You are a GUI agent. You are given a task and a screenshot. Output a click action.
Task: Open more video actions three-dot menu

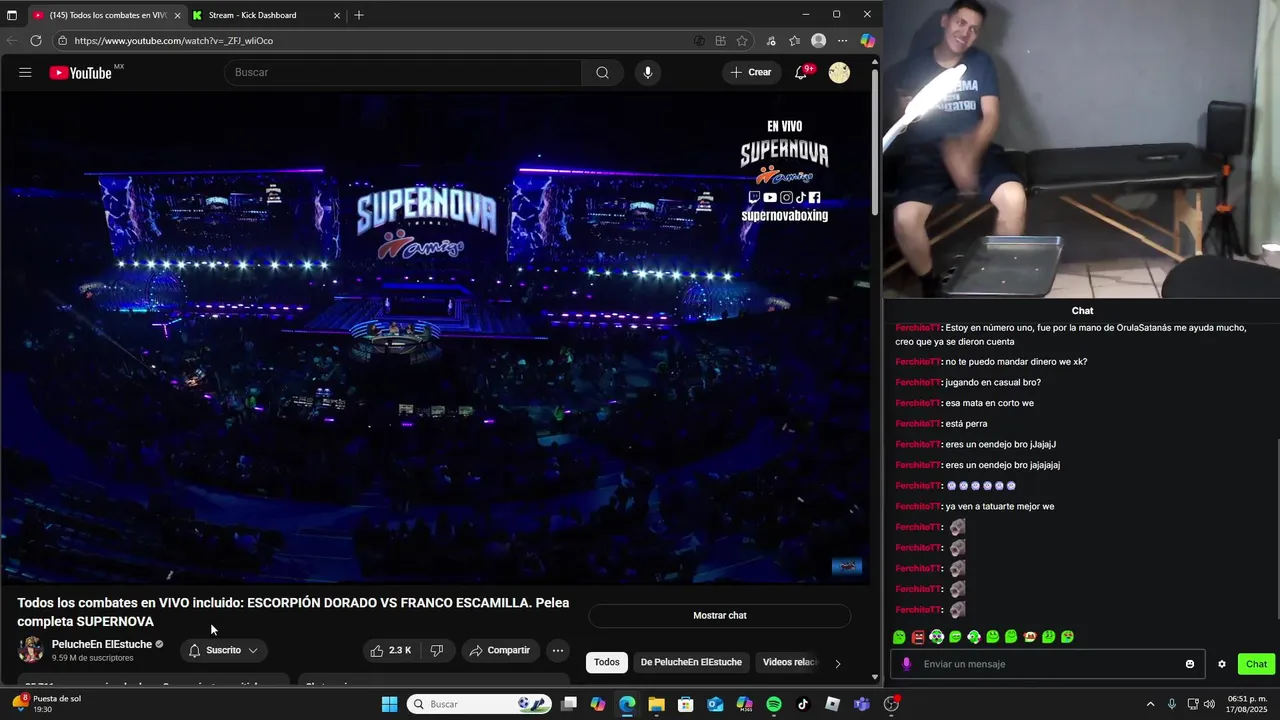click(558, 650)
